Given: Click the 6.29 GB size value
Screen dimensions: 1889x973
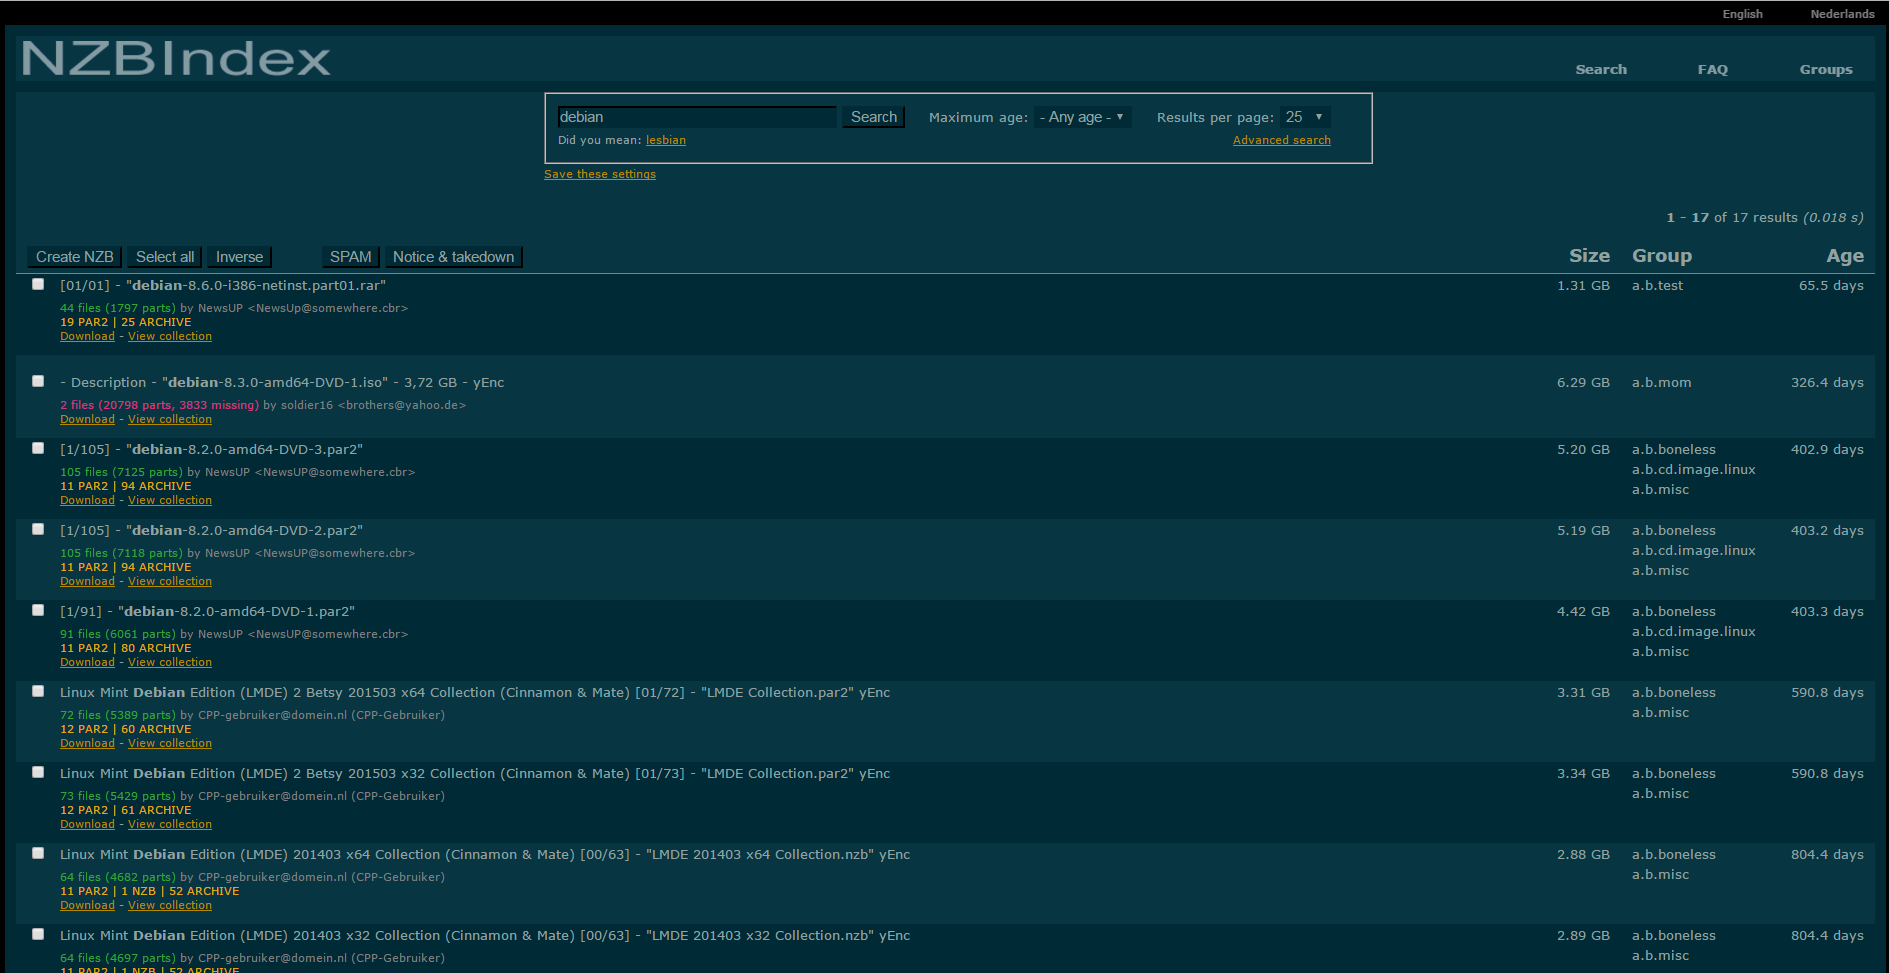Looking at the screenshot, I should click(x=1583, y=382).
